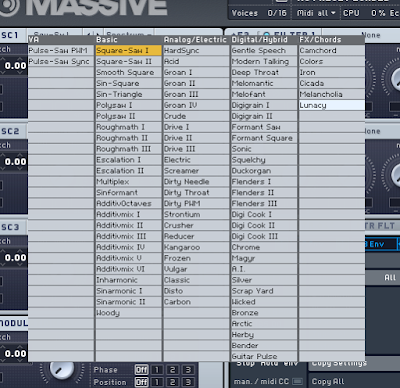
Task: Select Digigrain II wavetable
Action: coord(264,116)
